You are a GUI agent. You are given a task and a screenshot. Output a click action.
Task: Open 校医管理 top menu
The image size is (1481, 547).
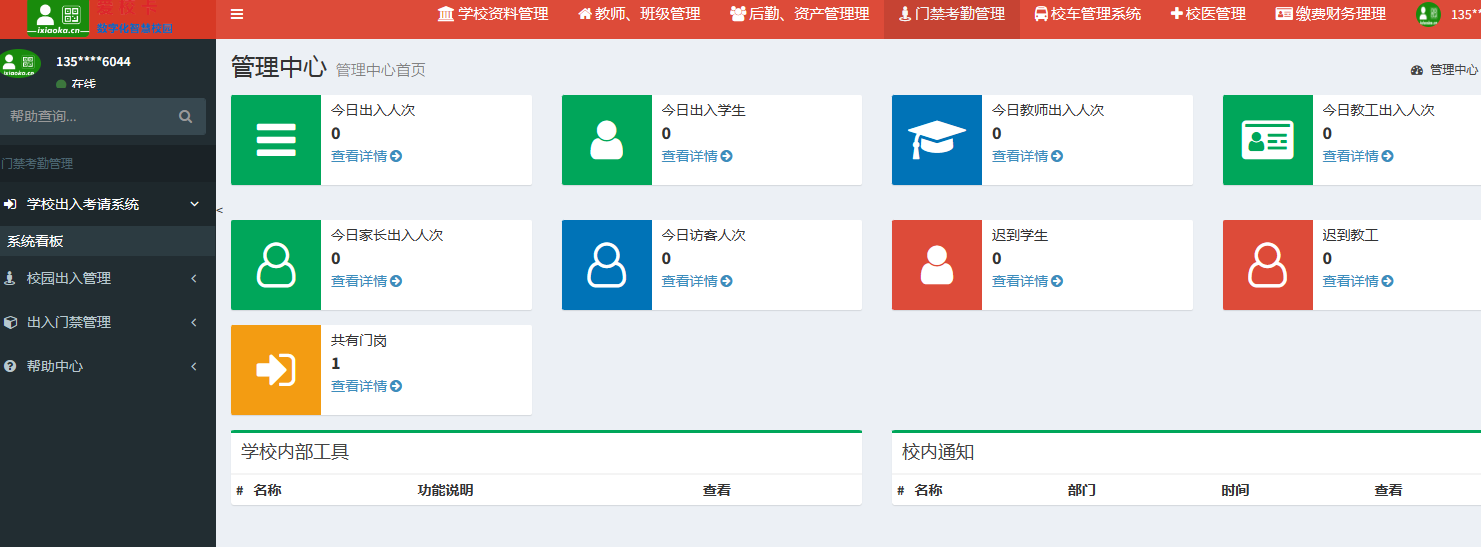(1208, 14)
